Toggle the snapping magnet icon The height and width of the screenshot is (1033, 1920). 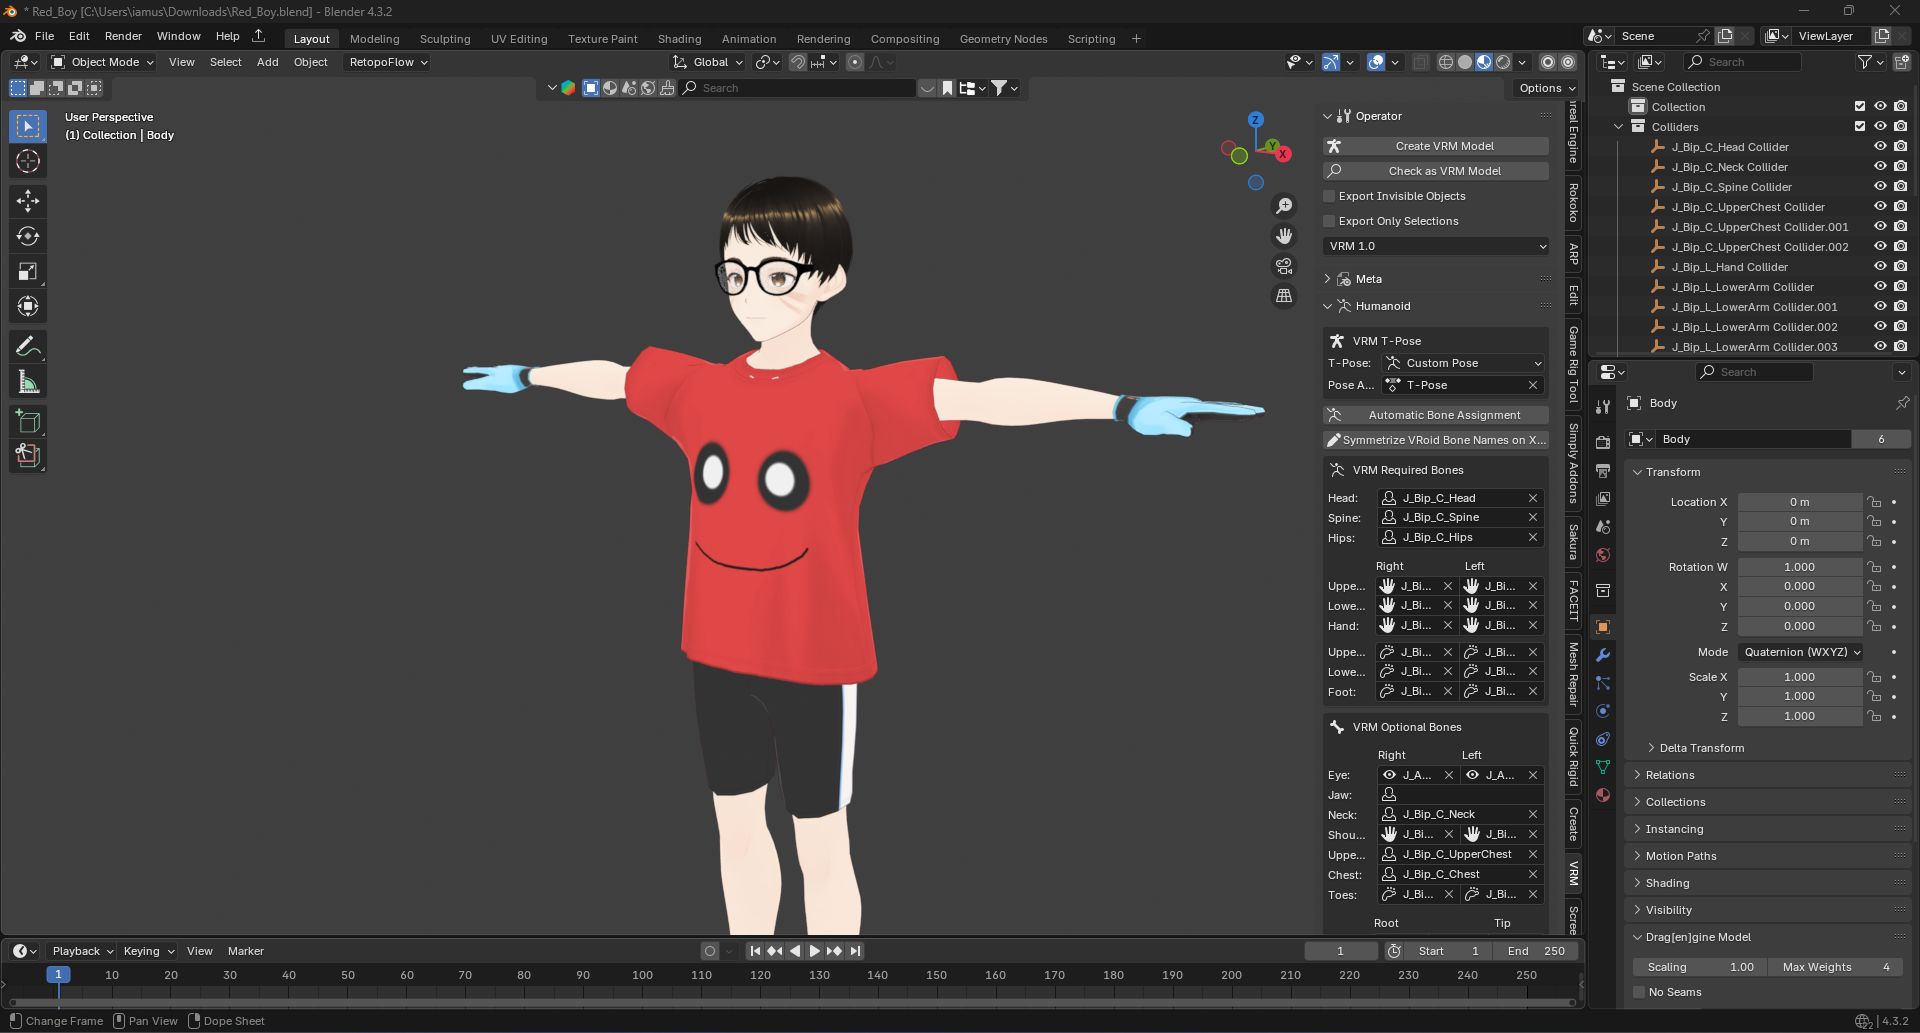(798, 62)
